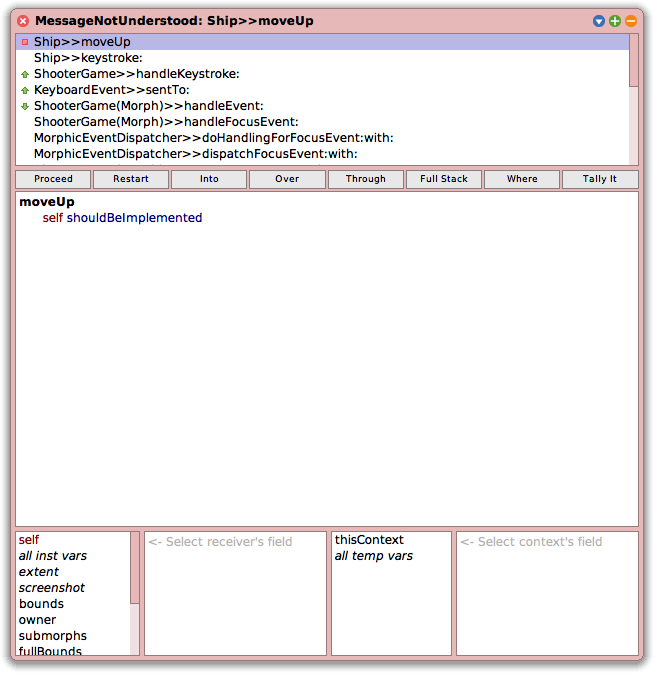The width and height of the screenshot is (654, 673).
Task: Click the Through button
Action: click(x=366, y=179)
